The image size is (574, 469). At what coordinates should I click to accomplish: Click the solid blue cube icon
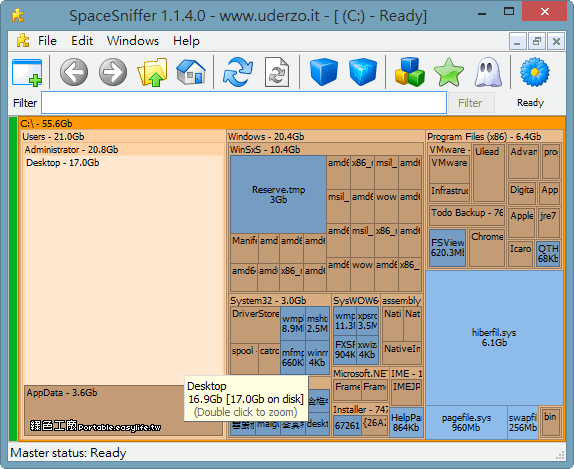coord(324,72)
